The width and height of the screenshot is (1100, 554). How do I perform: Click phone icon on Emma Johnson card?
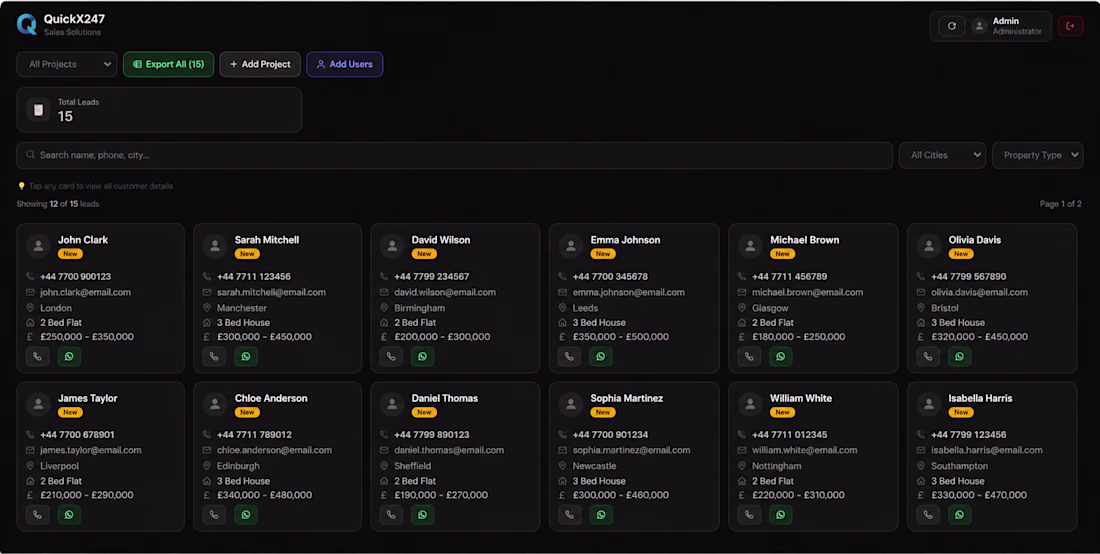[569, 356]
